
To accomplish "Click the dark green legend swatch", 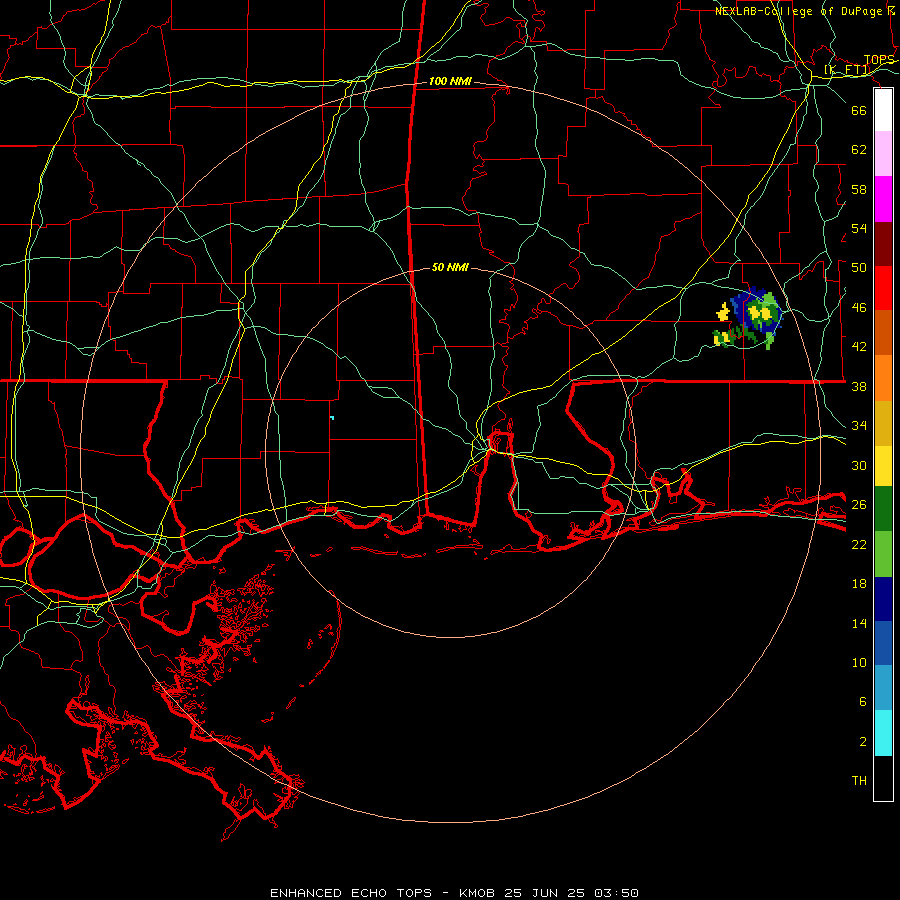I will [883, 509].
